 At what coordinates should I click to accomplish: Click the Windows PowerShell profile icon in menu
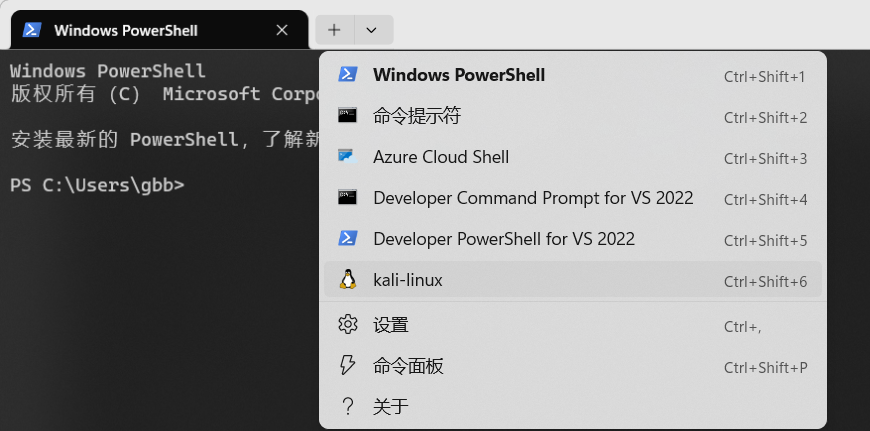348,75
